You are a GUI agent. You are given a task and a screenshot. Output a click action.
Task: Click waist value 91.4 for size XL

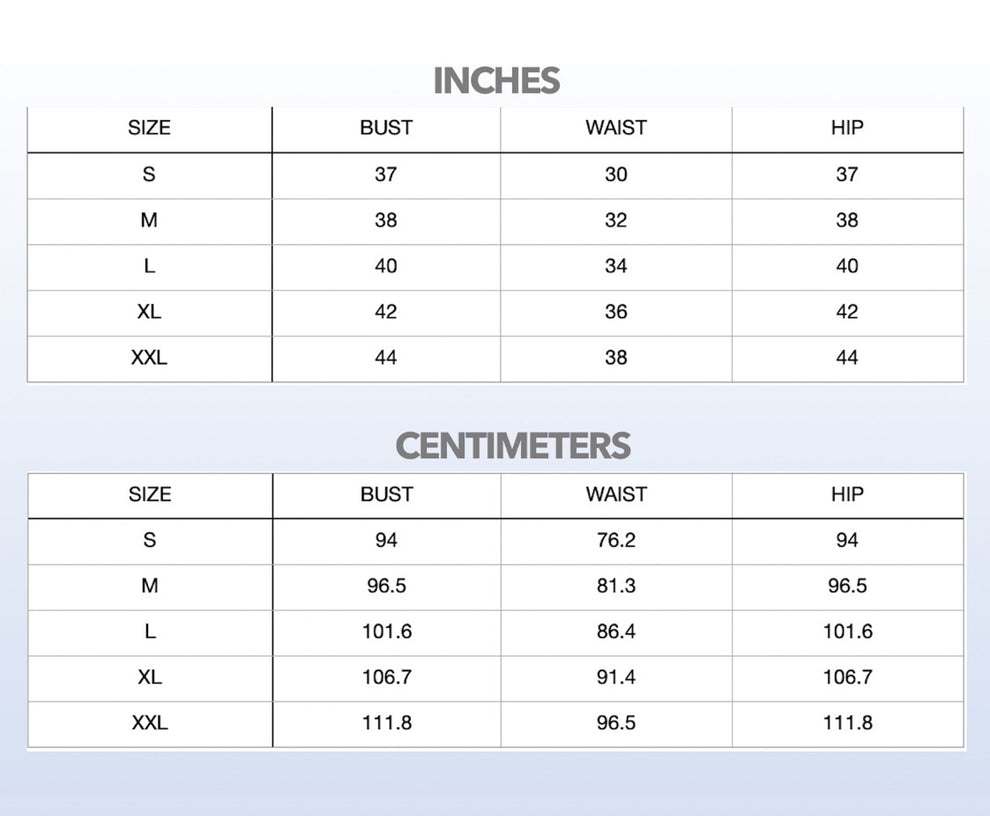point(616,678)
